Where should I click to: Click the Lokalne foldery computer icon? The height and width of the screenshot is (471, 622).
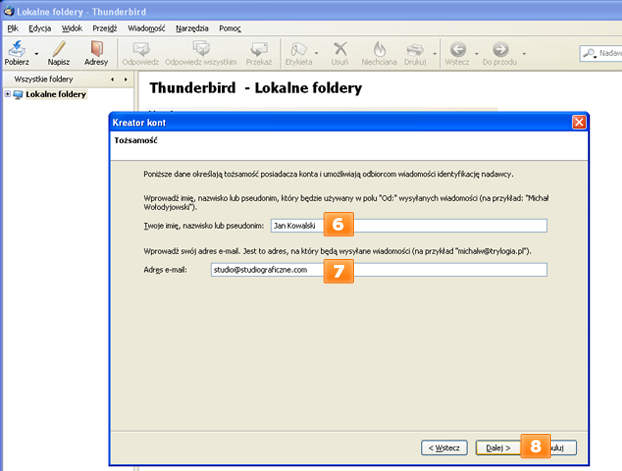(18, 94)
